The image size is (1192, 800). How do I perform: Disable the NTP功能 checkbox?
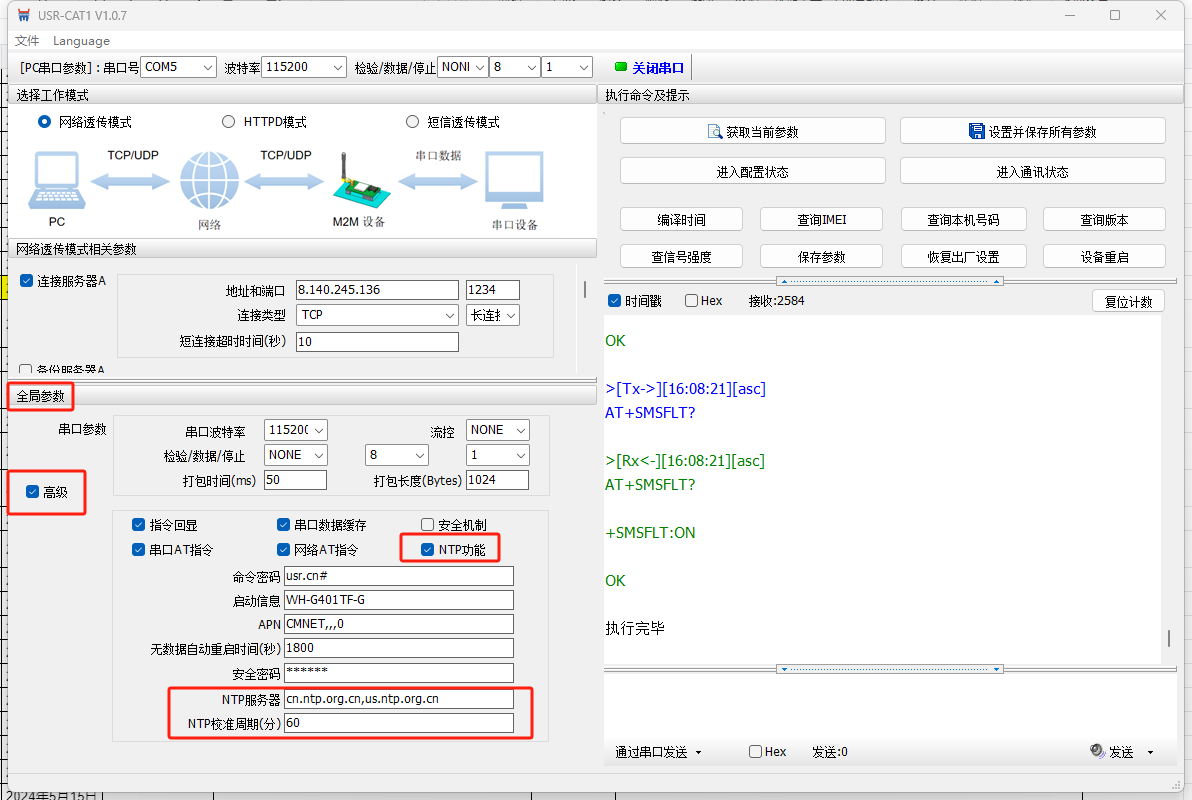(x=428, y=549)
